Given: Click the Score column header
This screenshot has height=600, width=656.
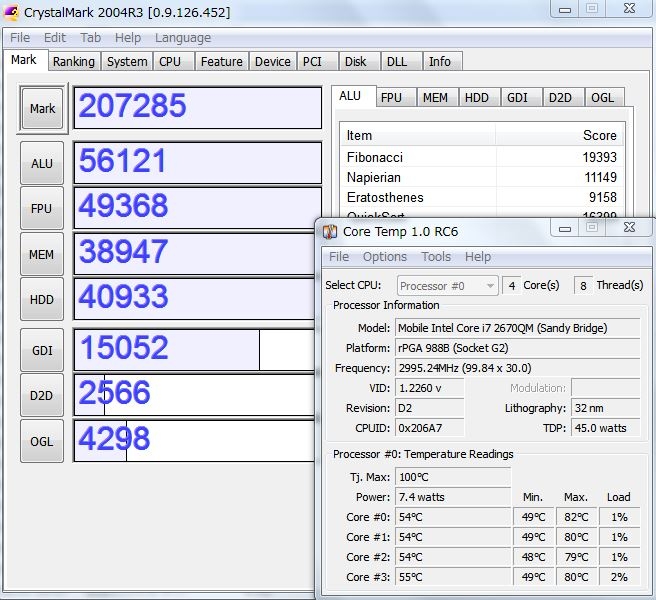Looking at the screenshot, I should tap(560, 136).
